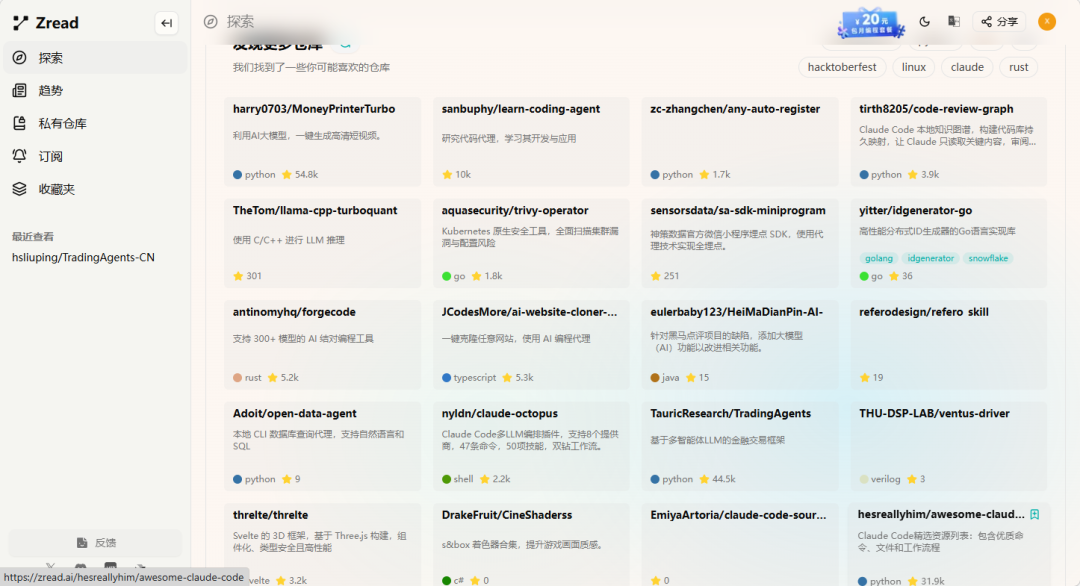The image size is (1080, 586).
Task: Click the snowflake tag on idgenerator-go card
Action: tap(988, 258)
